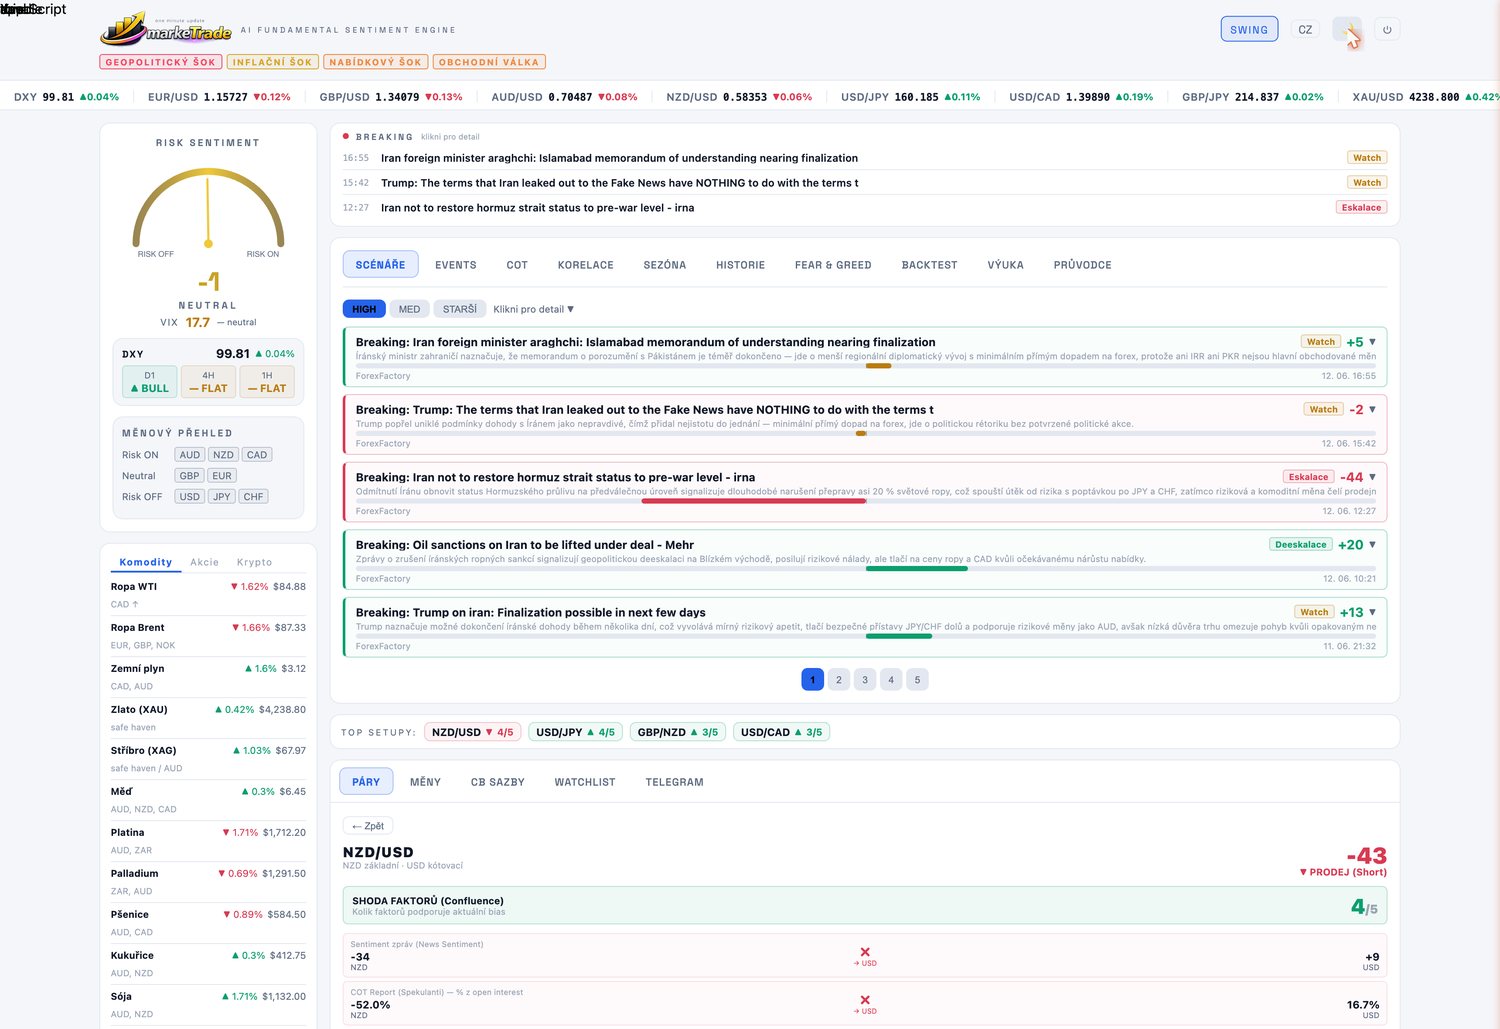Switch to the EVENTS tab

click(456, 265)
